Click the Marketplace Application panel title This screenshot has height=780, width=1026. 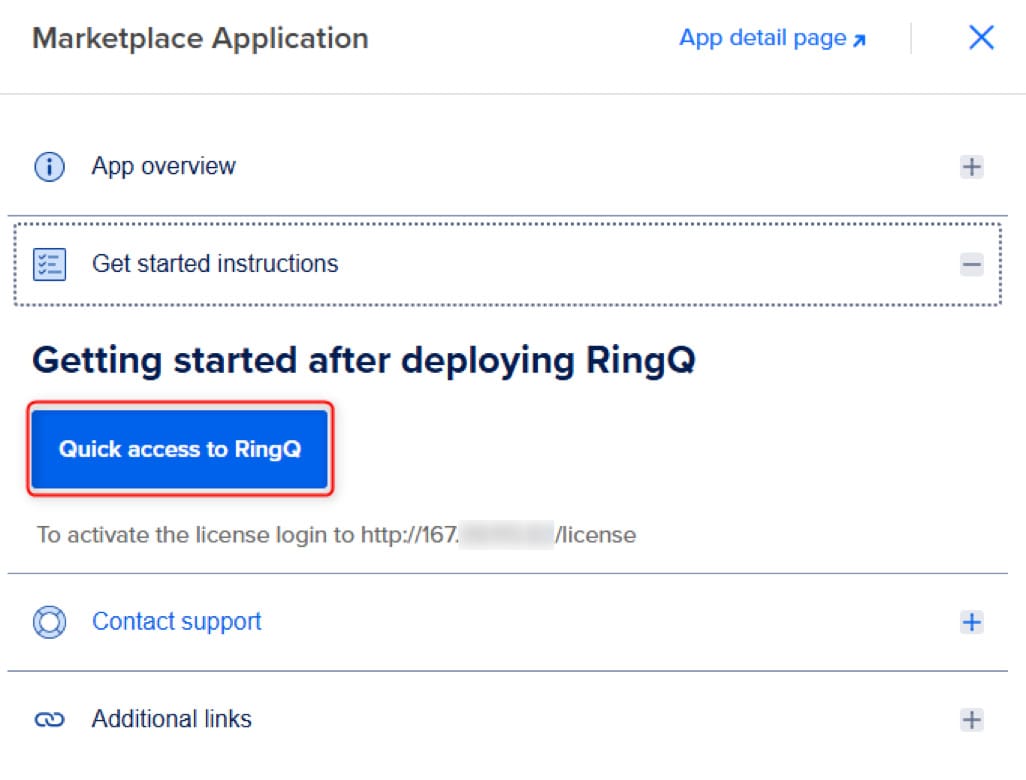coord(200,37)
